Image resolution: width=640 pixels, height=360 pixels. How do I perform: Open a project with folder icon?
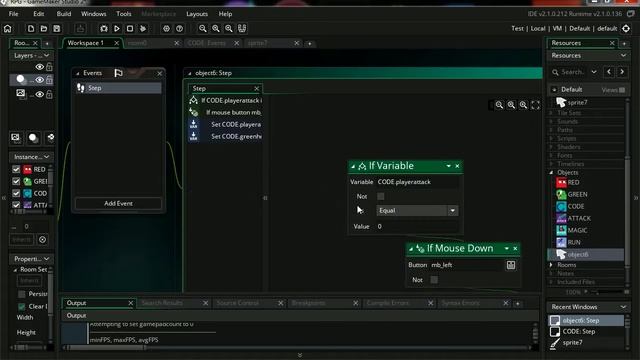(44, 29)
